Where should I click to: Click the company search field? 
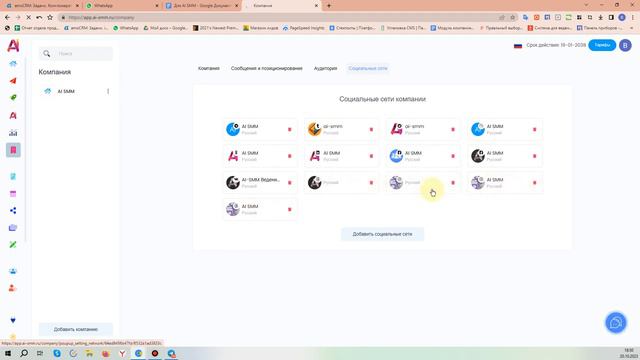click(76, 53)
